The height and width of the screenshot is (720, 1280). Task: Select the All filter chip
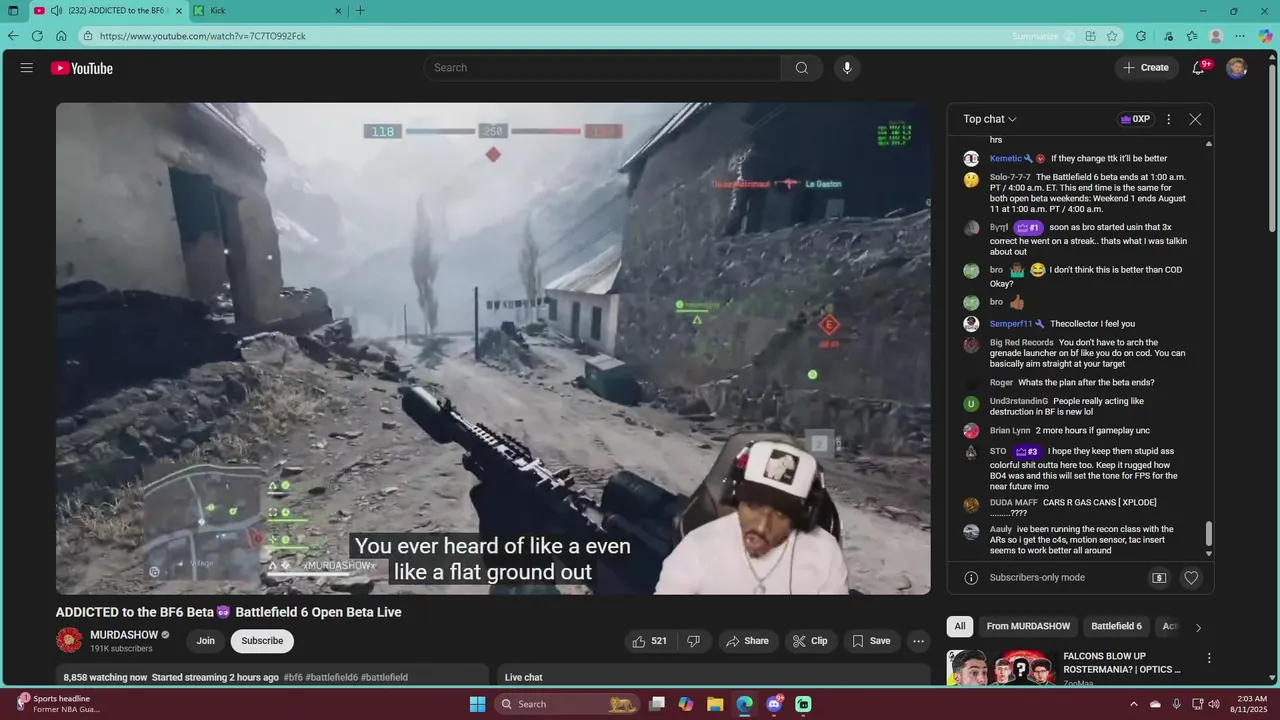tap(960, 626)
